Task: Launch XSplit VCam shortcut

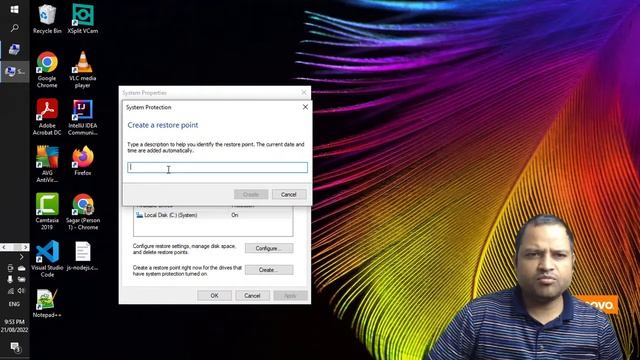Action: pos(82,18)
